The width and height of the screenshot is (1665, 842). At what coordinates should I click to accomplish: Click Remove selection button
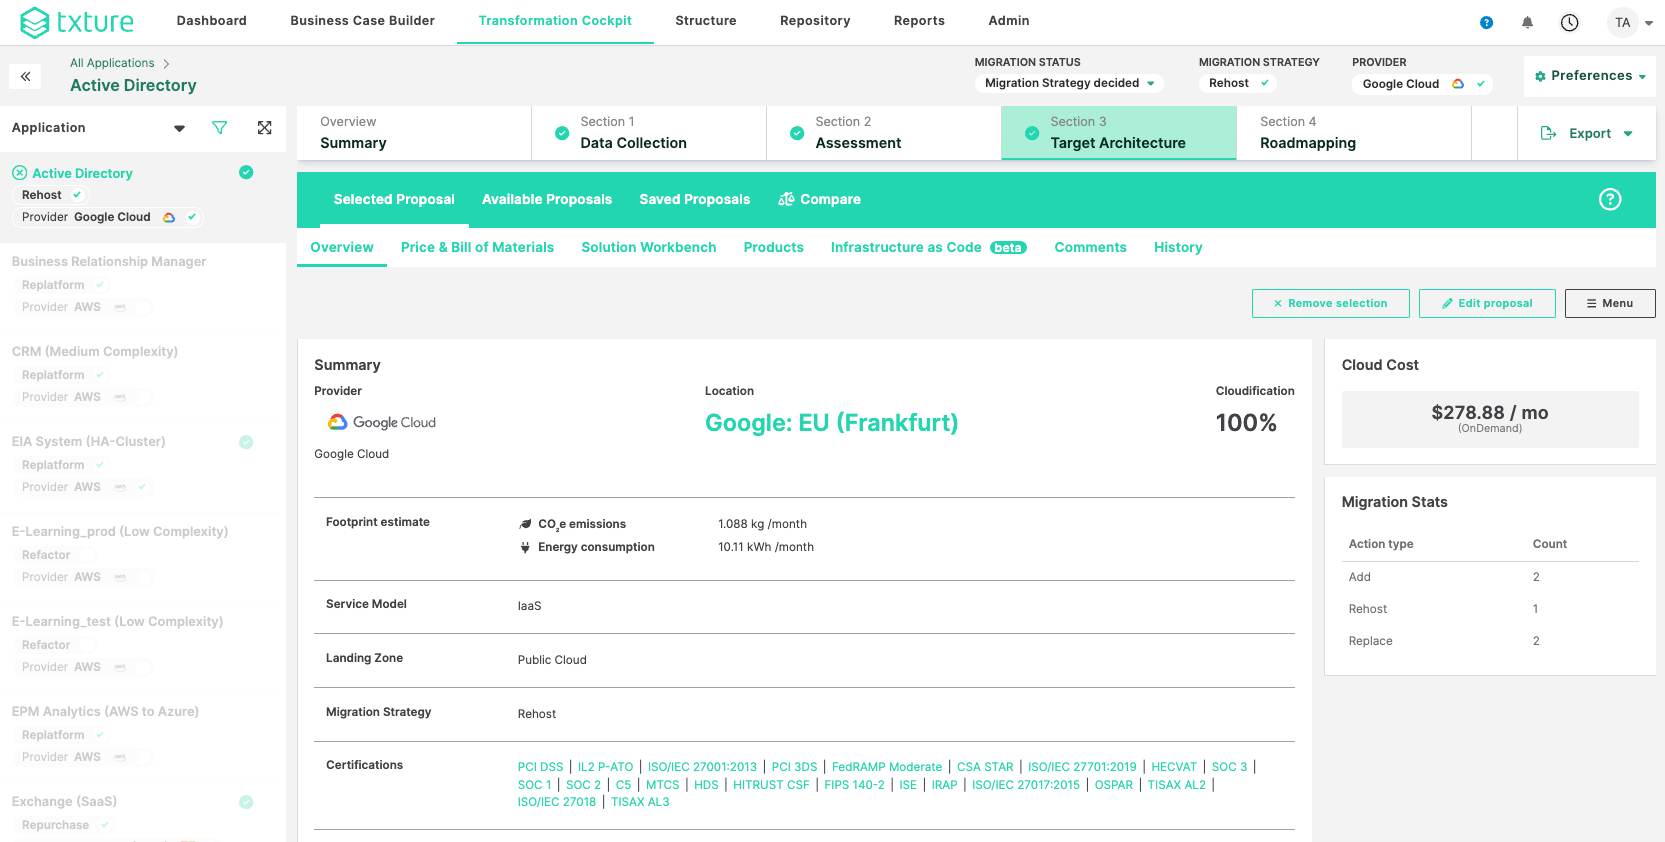[x=1331, y=303]
